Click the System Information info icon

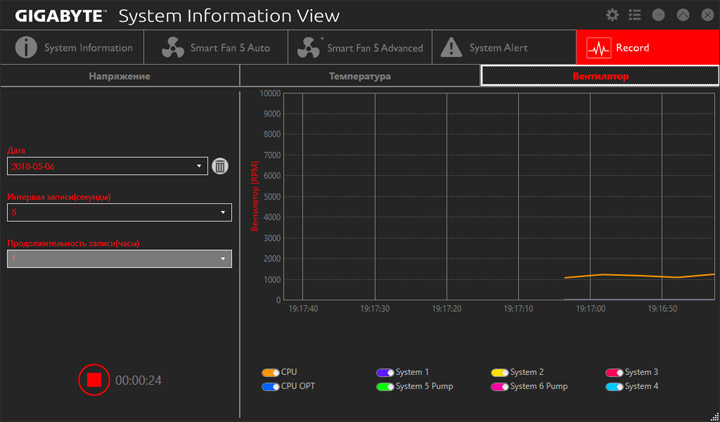coord(26,47)
